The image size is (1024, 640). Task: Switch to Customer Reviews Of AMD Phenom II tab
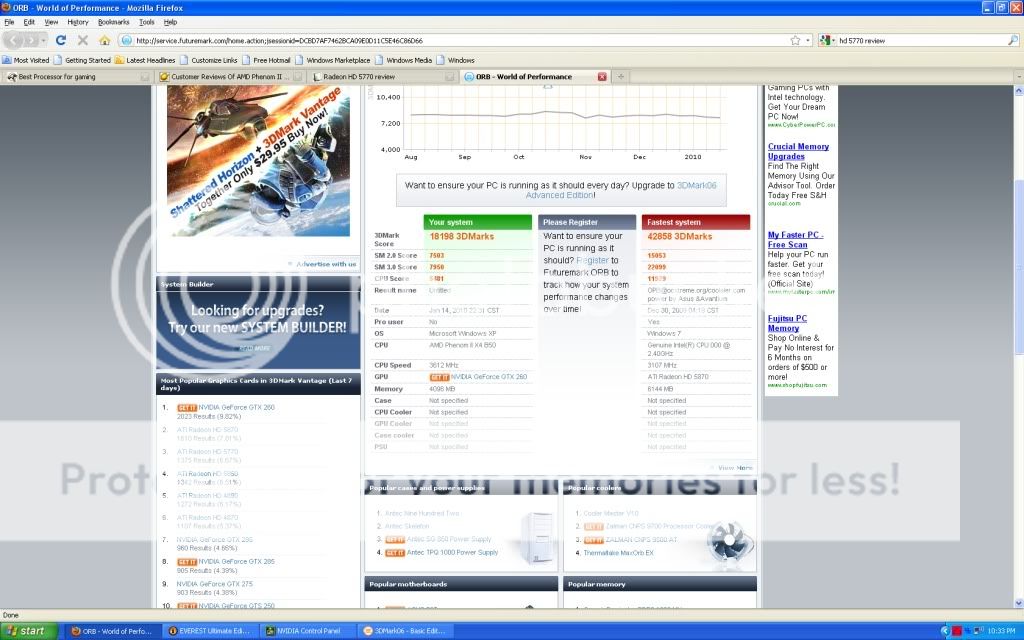click(231, 77)
